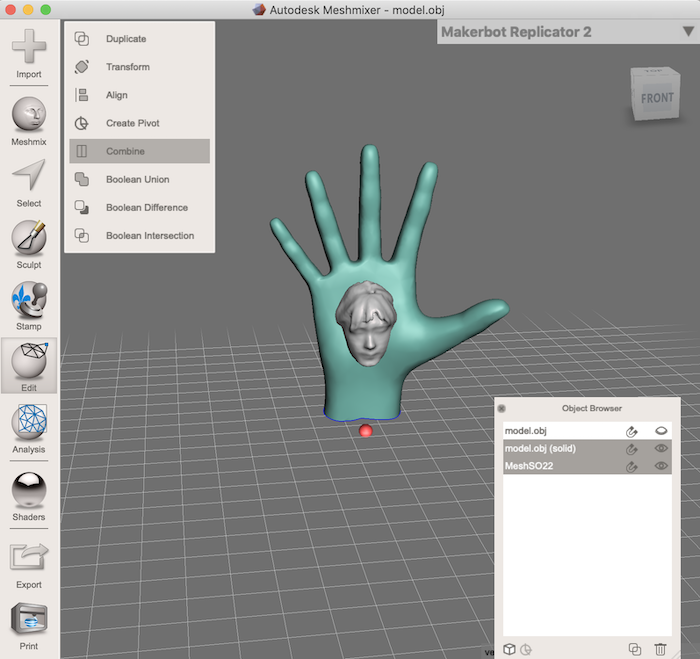700x659 pixels.
Task: Click the pivot icon in Object Browser footer
Action: pyautogui.click(x=526, y=649)
